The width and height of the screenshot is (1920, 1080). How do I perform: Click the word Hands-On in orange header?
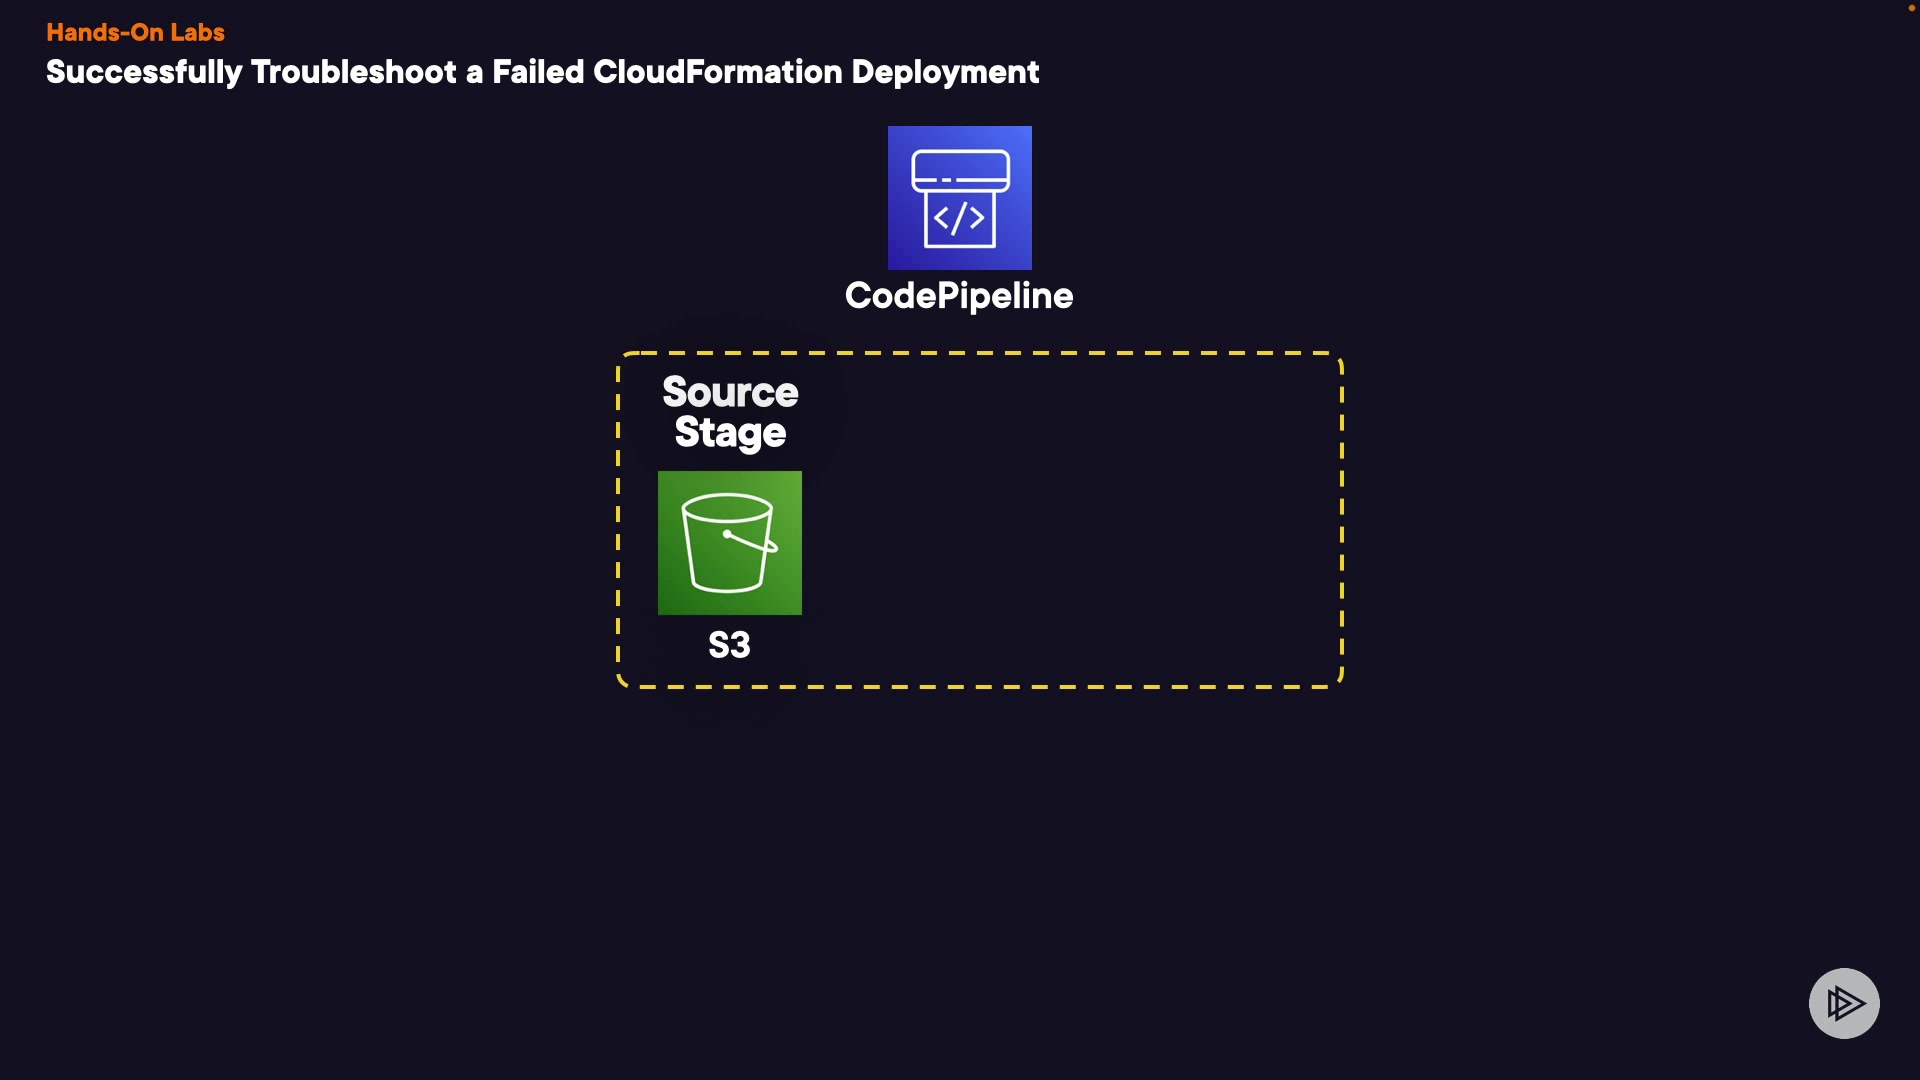click(105, 32)
